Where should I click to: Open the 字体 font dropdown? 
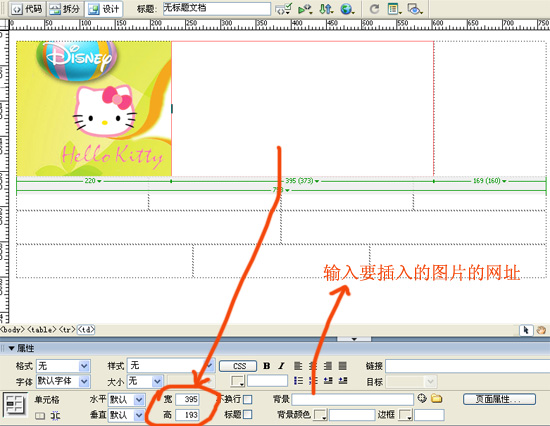click(x=63, y=381)
